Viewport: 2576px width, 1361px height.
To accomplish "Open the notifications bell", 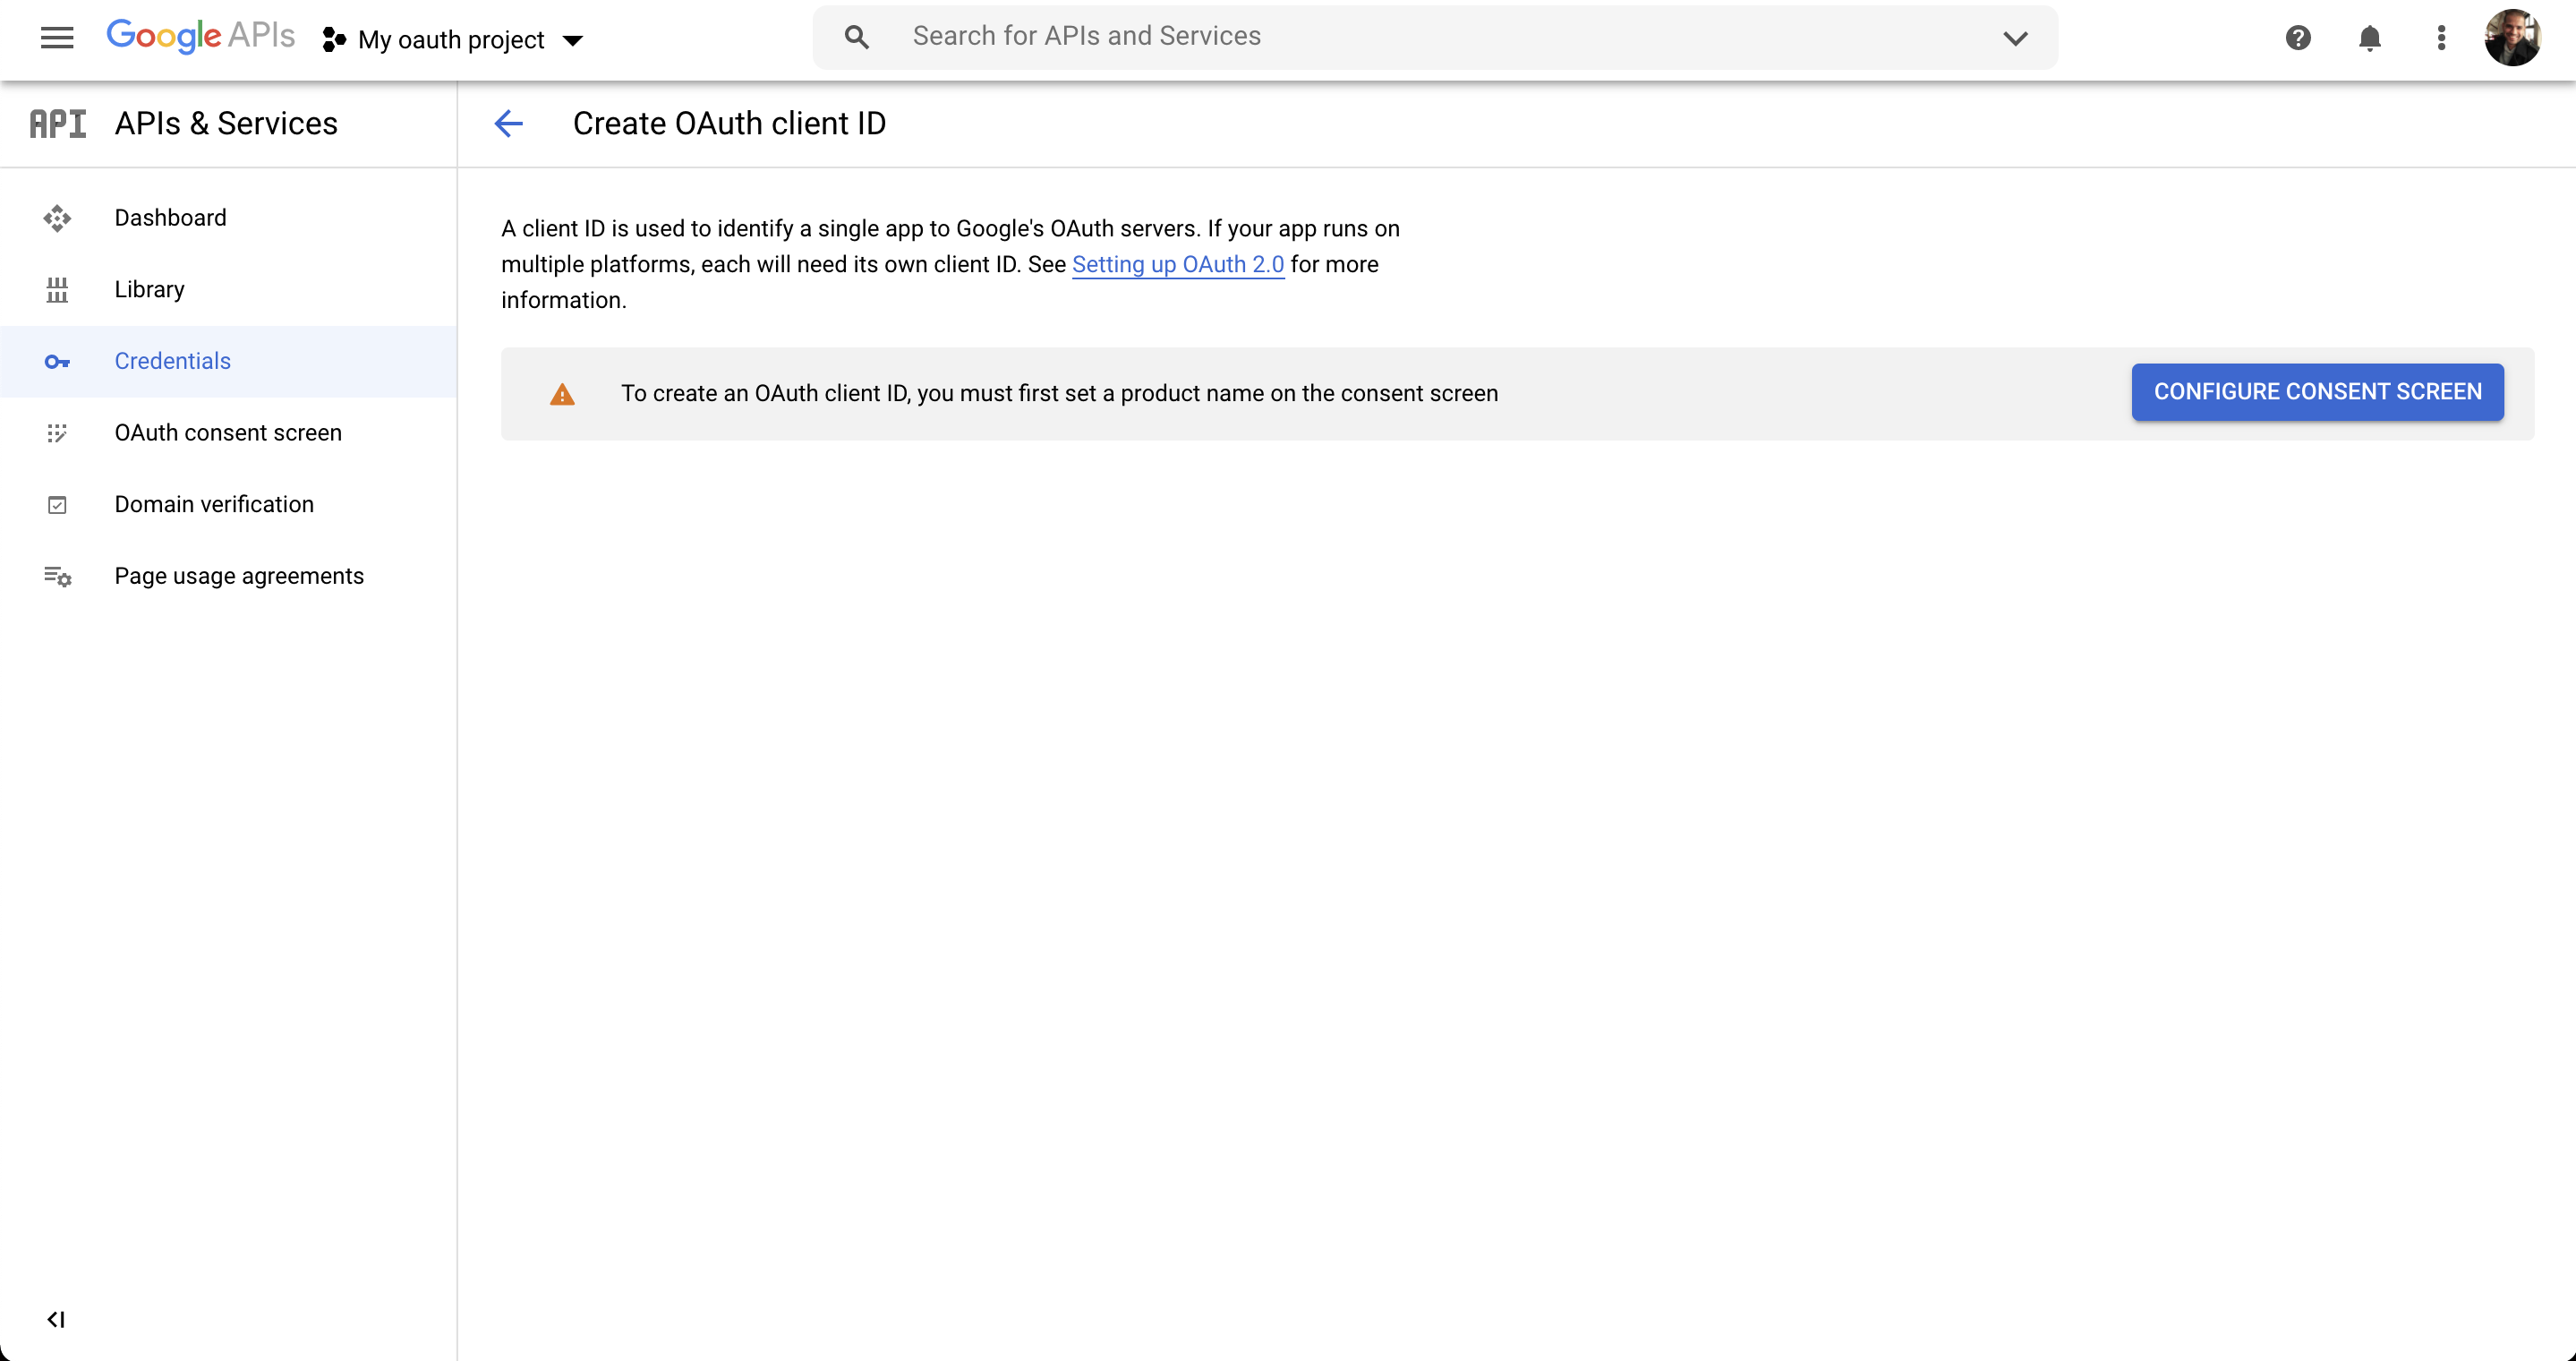I will pos(2369,38).
